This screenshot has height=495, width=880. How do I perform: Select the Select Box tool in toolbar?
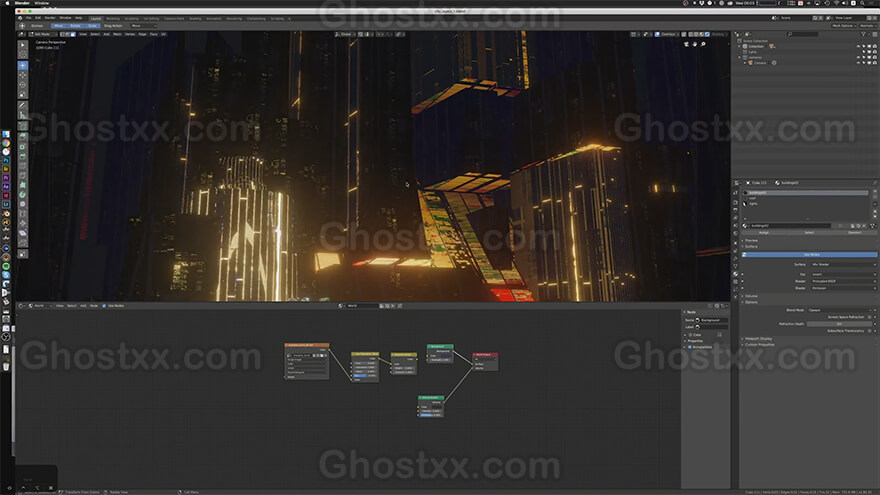coord(22,45)
